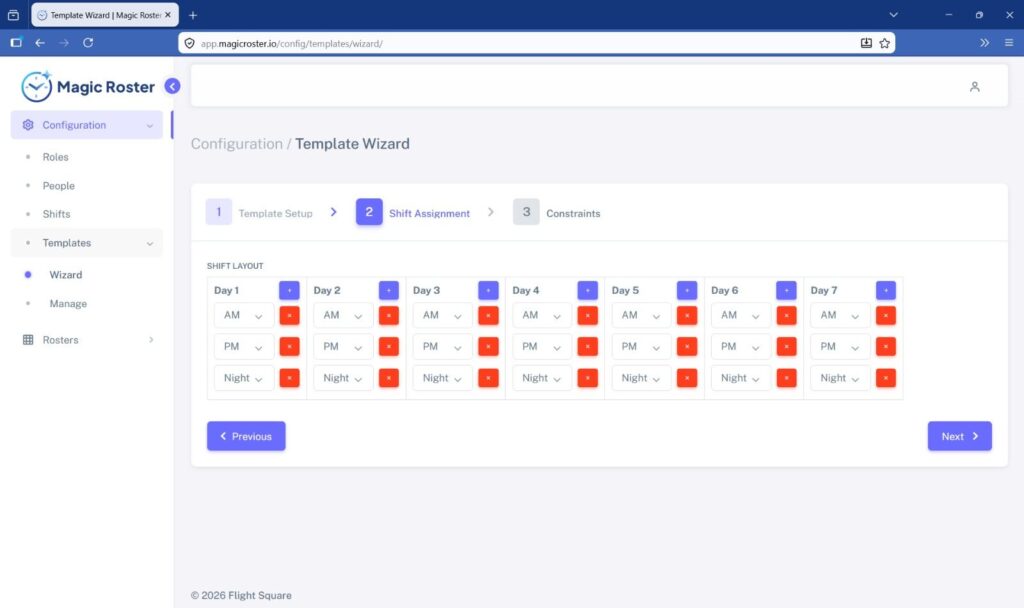Image resolution: width=1024 pixels, height=608 pixels.
Task: Delete Day 5 AM shift row
Action: click(x=686, y=315)
